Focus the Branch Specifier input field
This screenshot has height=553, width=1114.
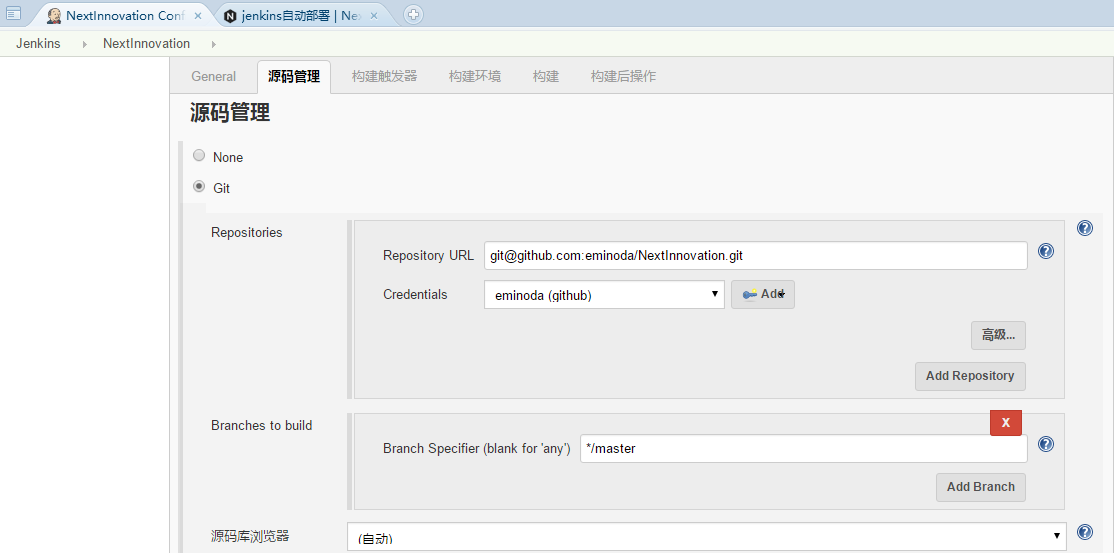tap(804, 449)
